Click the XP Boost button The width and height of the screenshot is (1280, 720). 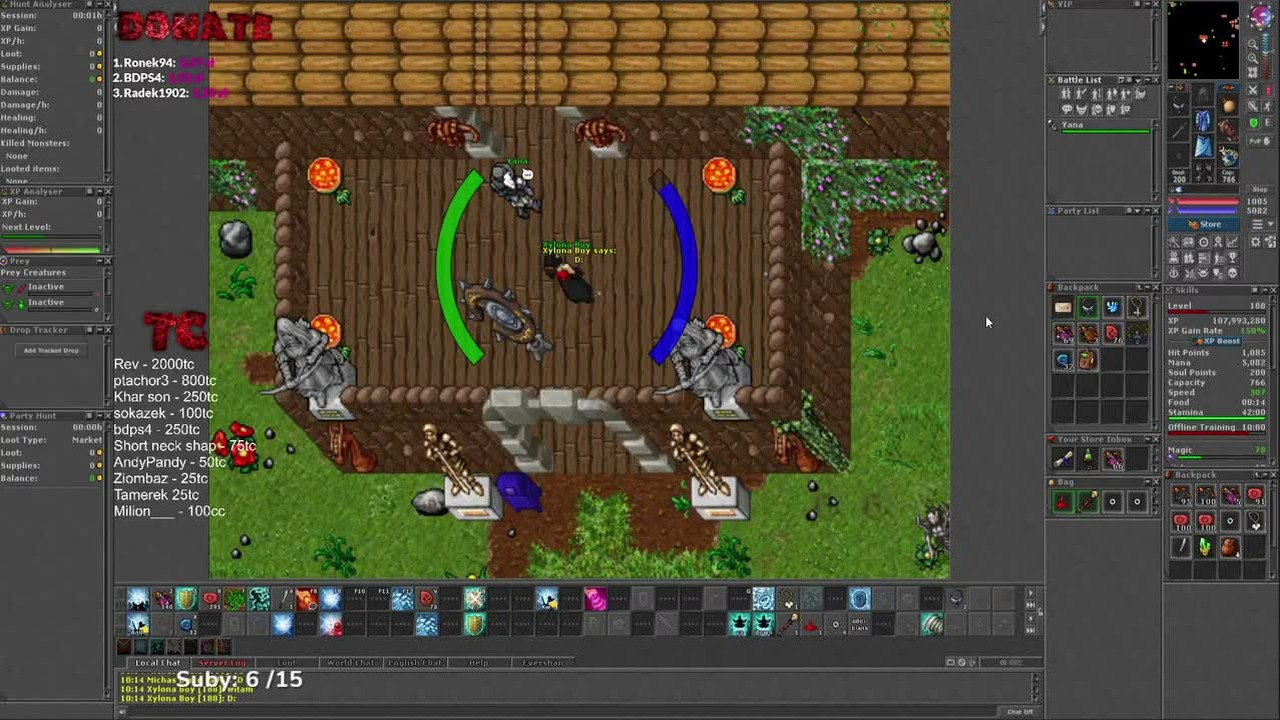pyautogui.click(x=1216, y=341)
